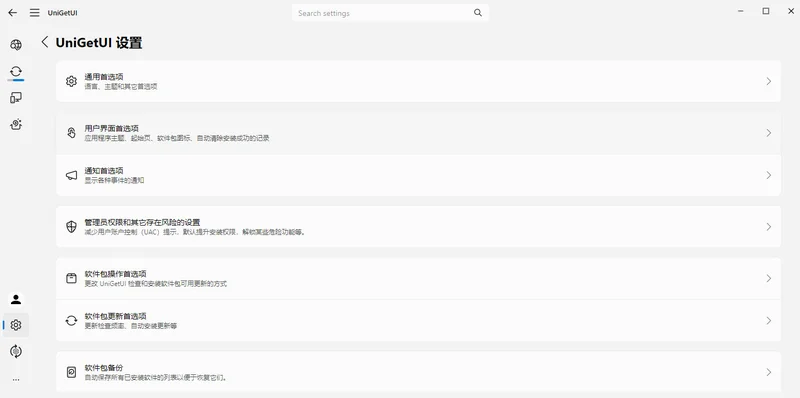Expand the 通知首选项 chevron arrow
Image resolution: width=800 pixels, height=398 pixels.
click(768, 175)
